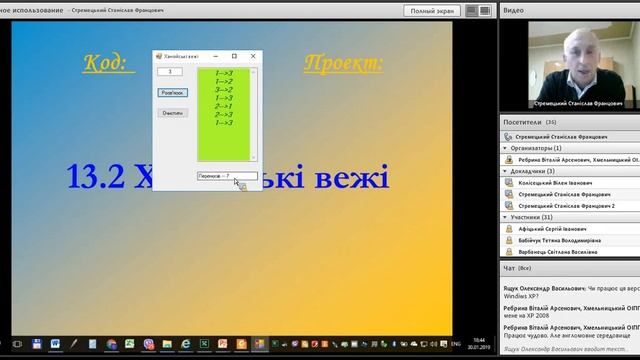Click the Task View icon on the taskbar
This screenshot has height=360, width=640.
pos(17,344)
